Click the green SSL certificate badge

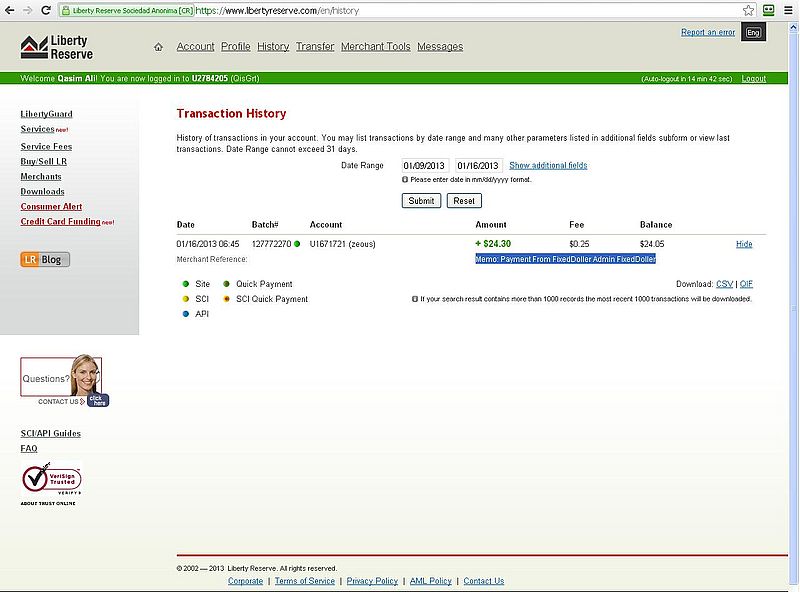coord(127,10)
